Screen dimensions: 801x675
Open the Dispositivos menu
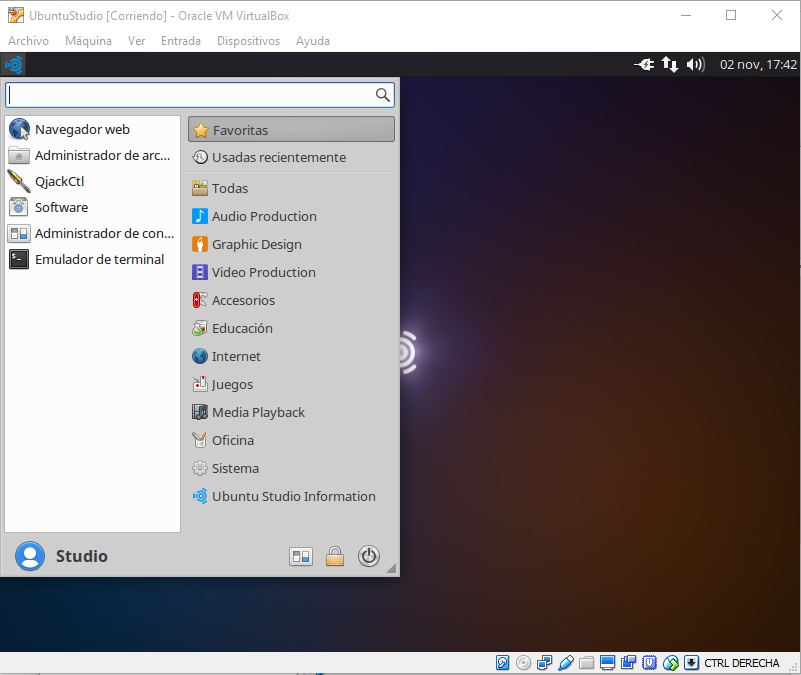tap(248, 41)
